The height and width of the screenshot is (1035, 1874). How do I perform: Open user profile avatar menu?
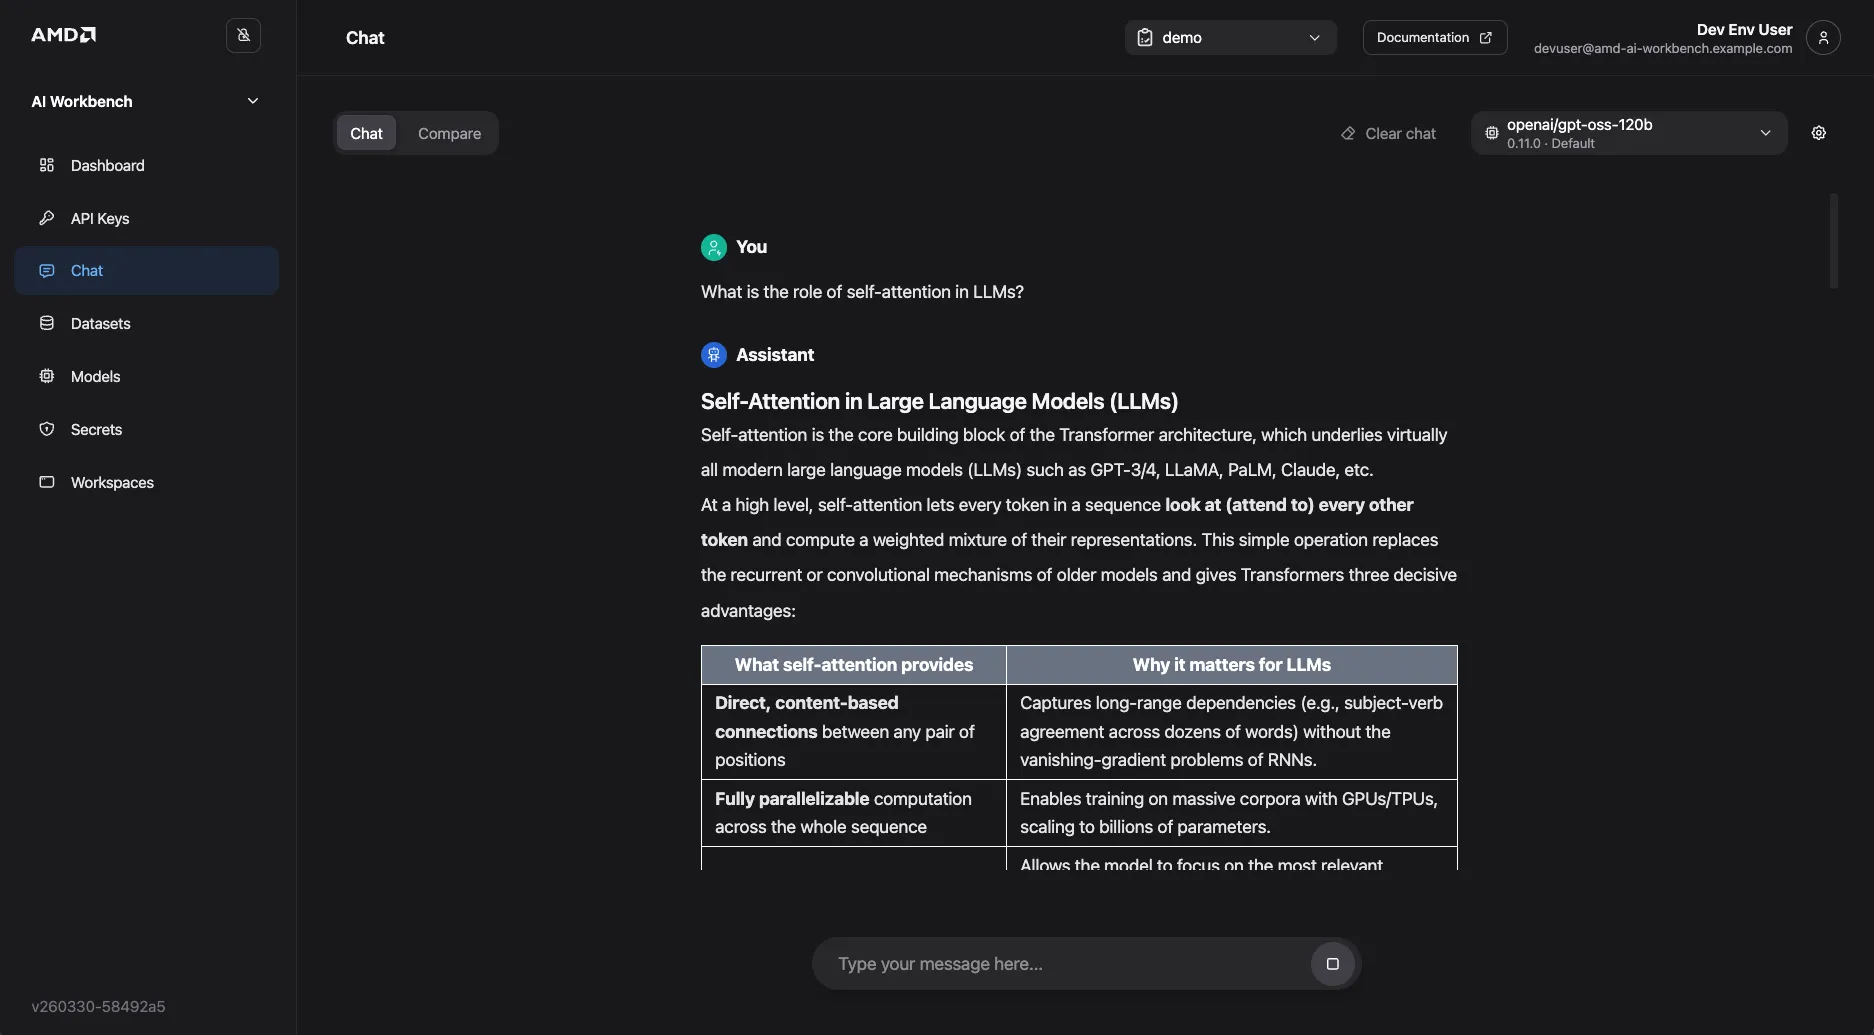pyautogui.click(x=1823, y=37)
